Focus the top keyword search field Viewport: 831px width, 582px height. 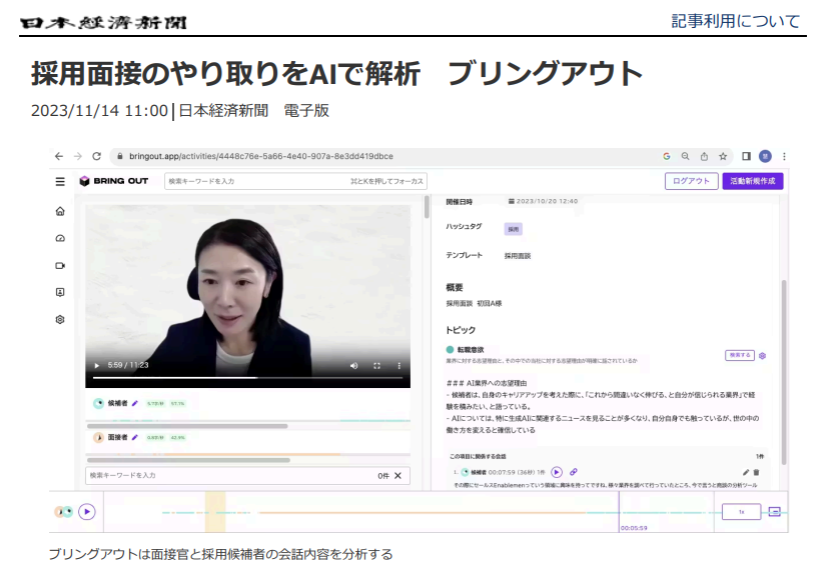[x=296, y=181]
